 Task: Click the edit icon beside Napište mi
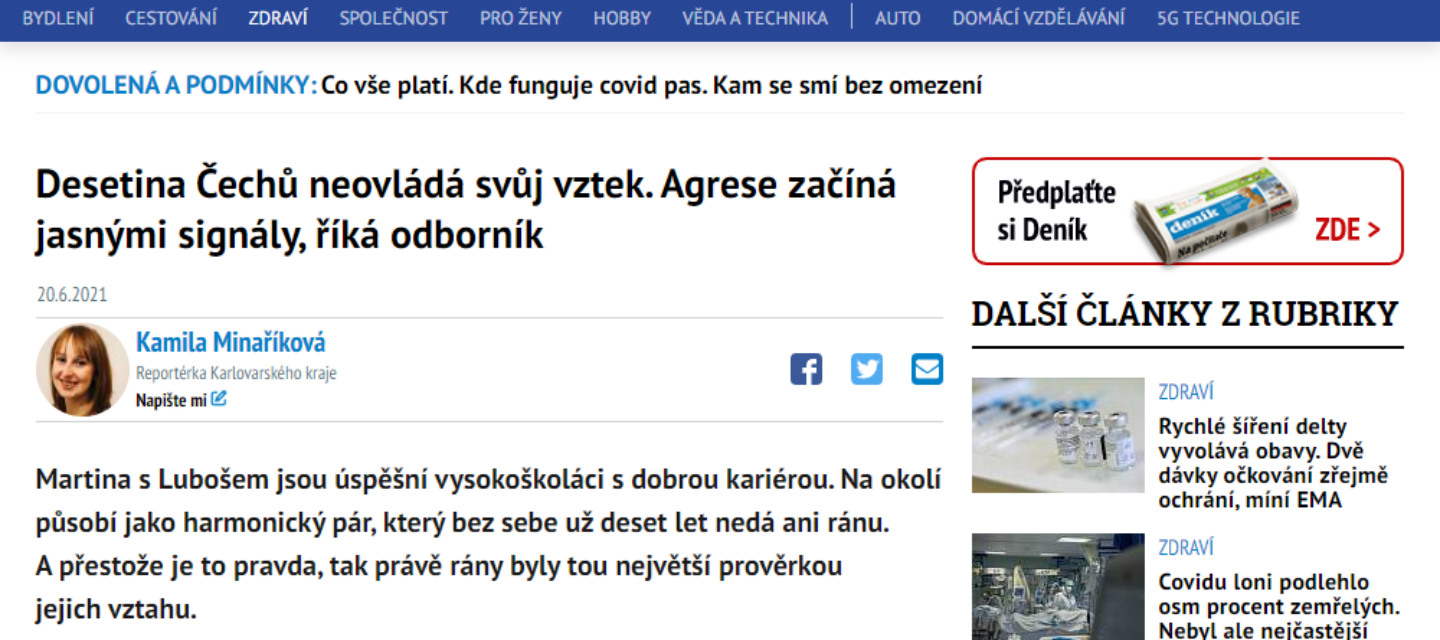pyautogui.click(x=219, y=399)
